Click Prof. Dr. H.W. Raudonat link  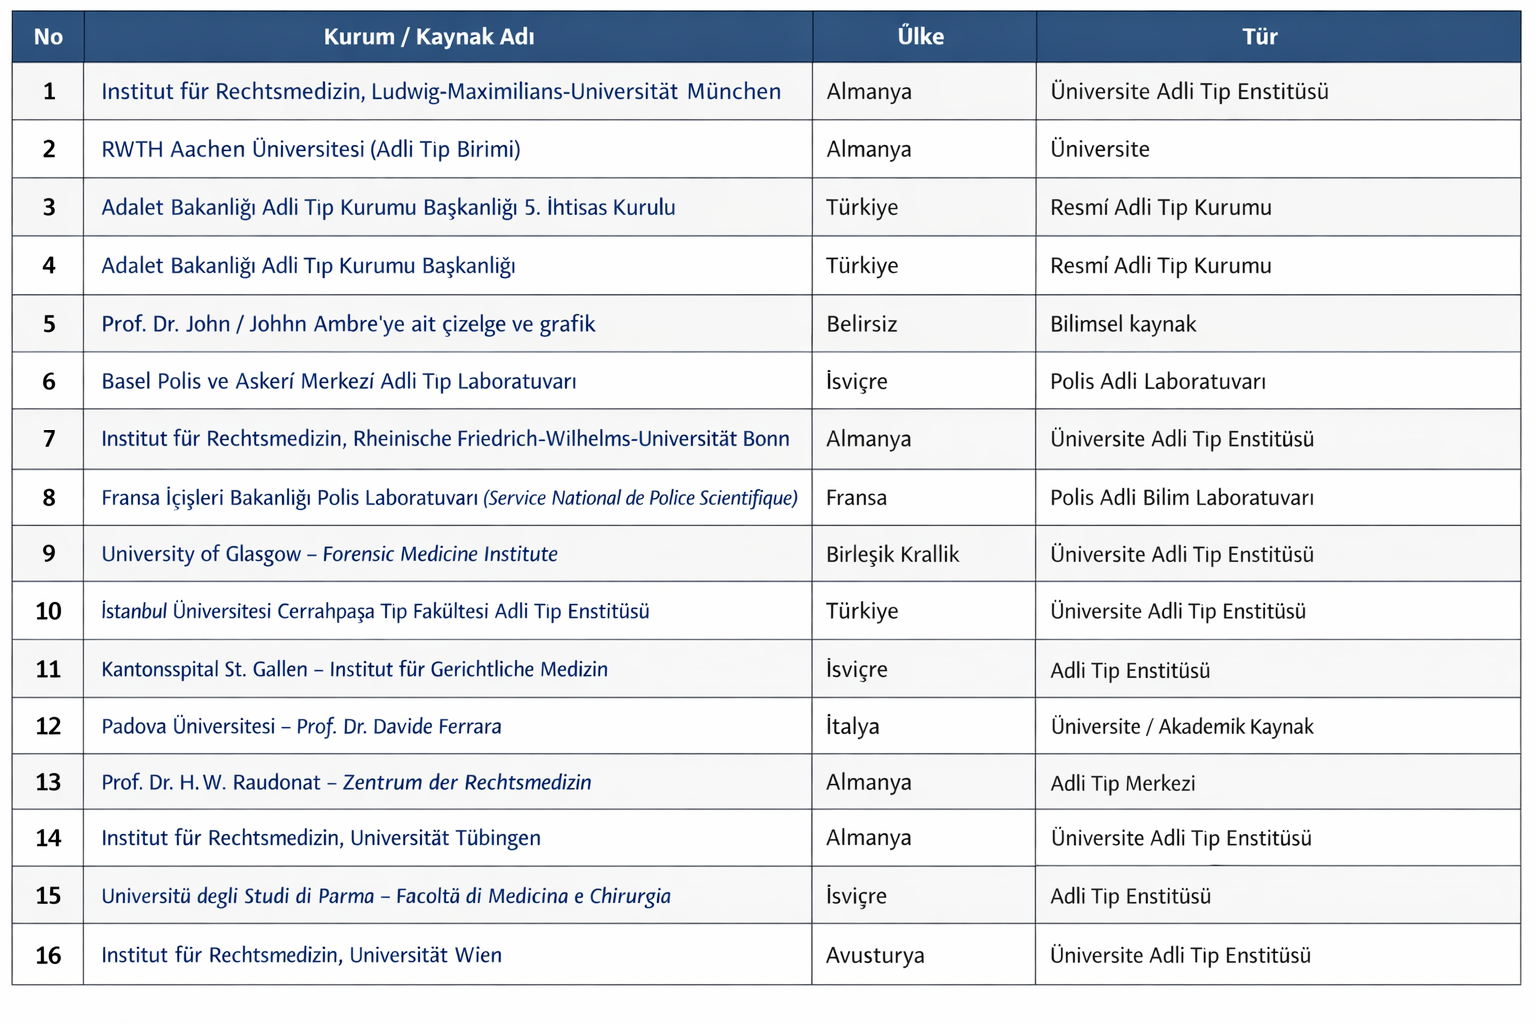346,782
